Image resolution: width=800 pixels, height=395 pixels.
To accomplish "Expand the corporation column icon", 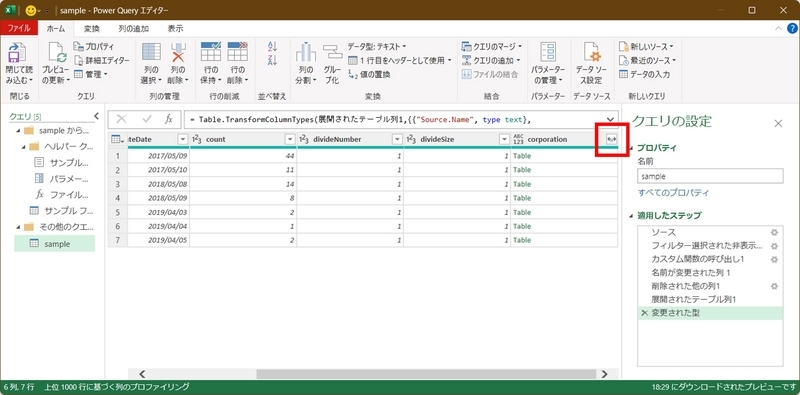I will click(x=611, y=139).
